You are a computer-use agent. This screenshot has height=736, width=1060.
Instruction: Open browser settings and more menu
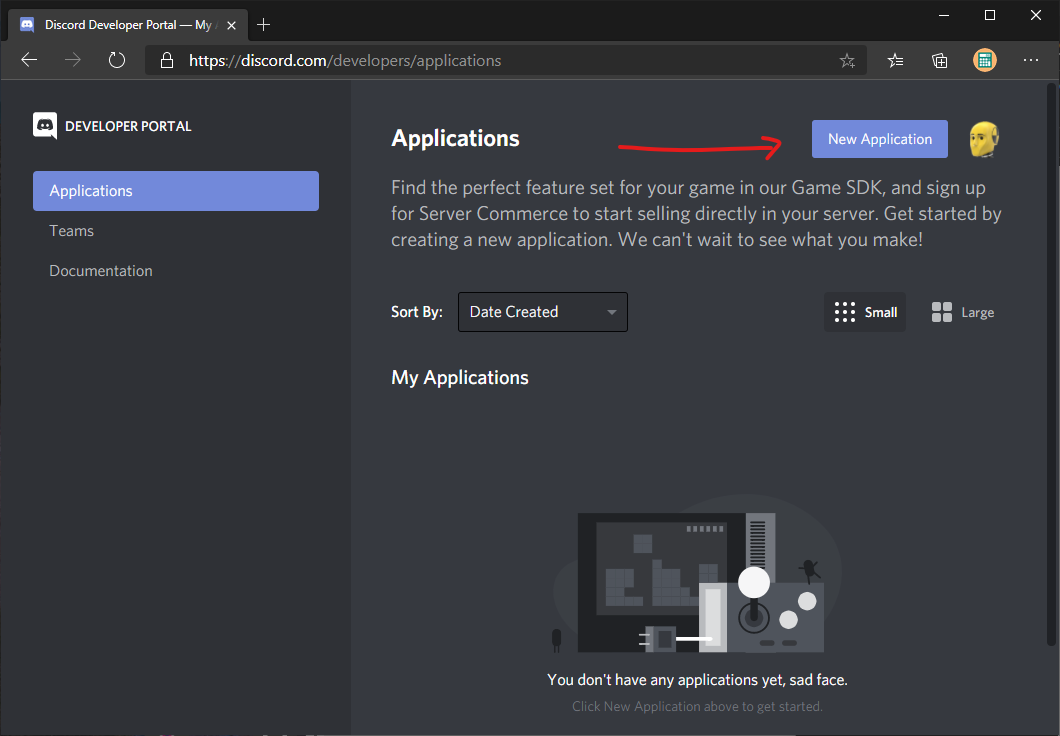pos(1031,60)
